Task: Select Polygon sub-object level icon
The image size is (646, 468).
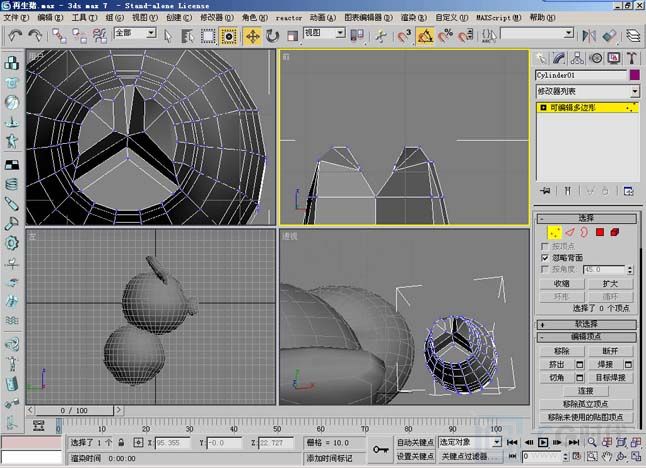Action: [x=600, y=232]
